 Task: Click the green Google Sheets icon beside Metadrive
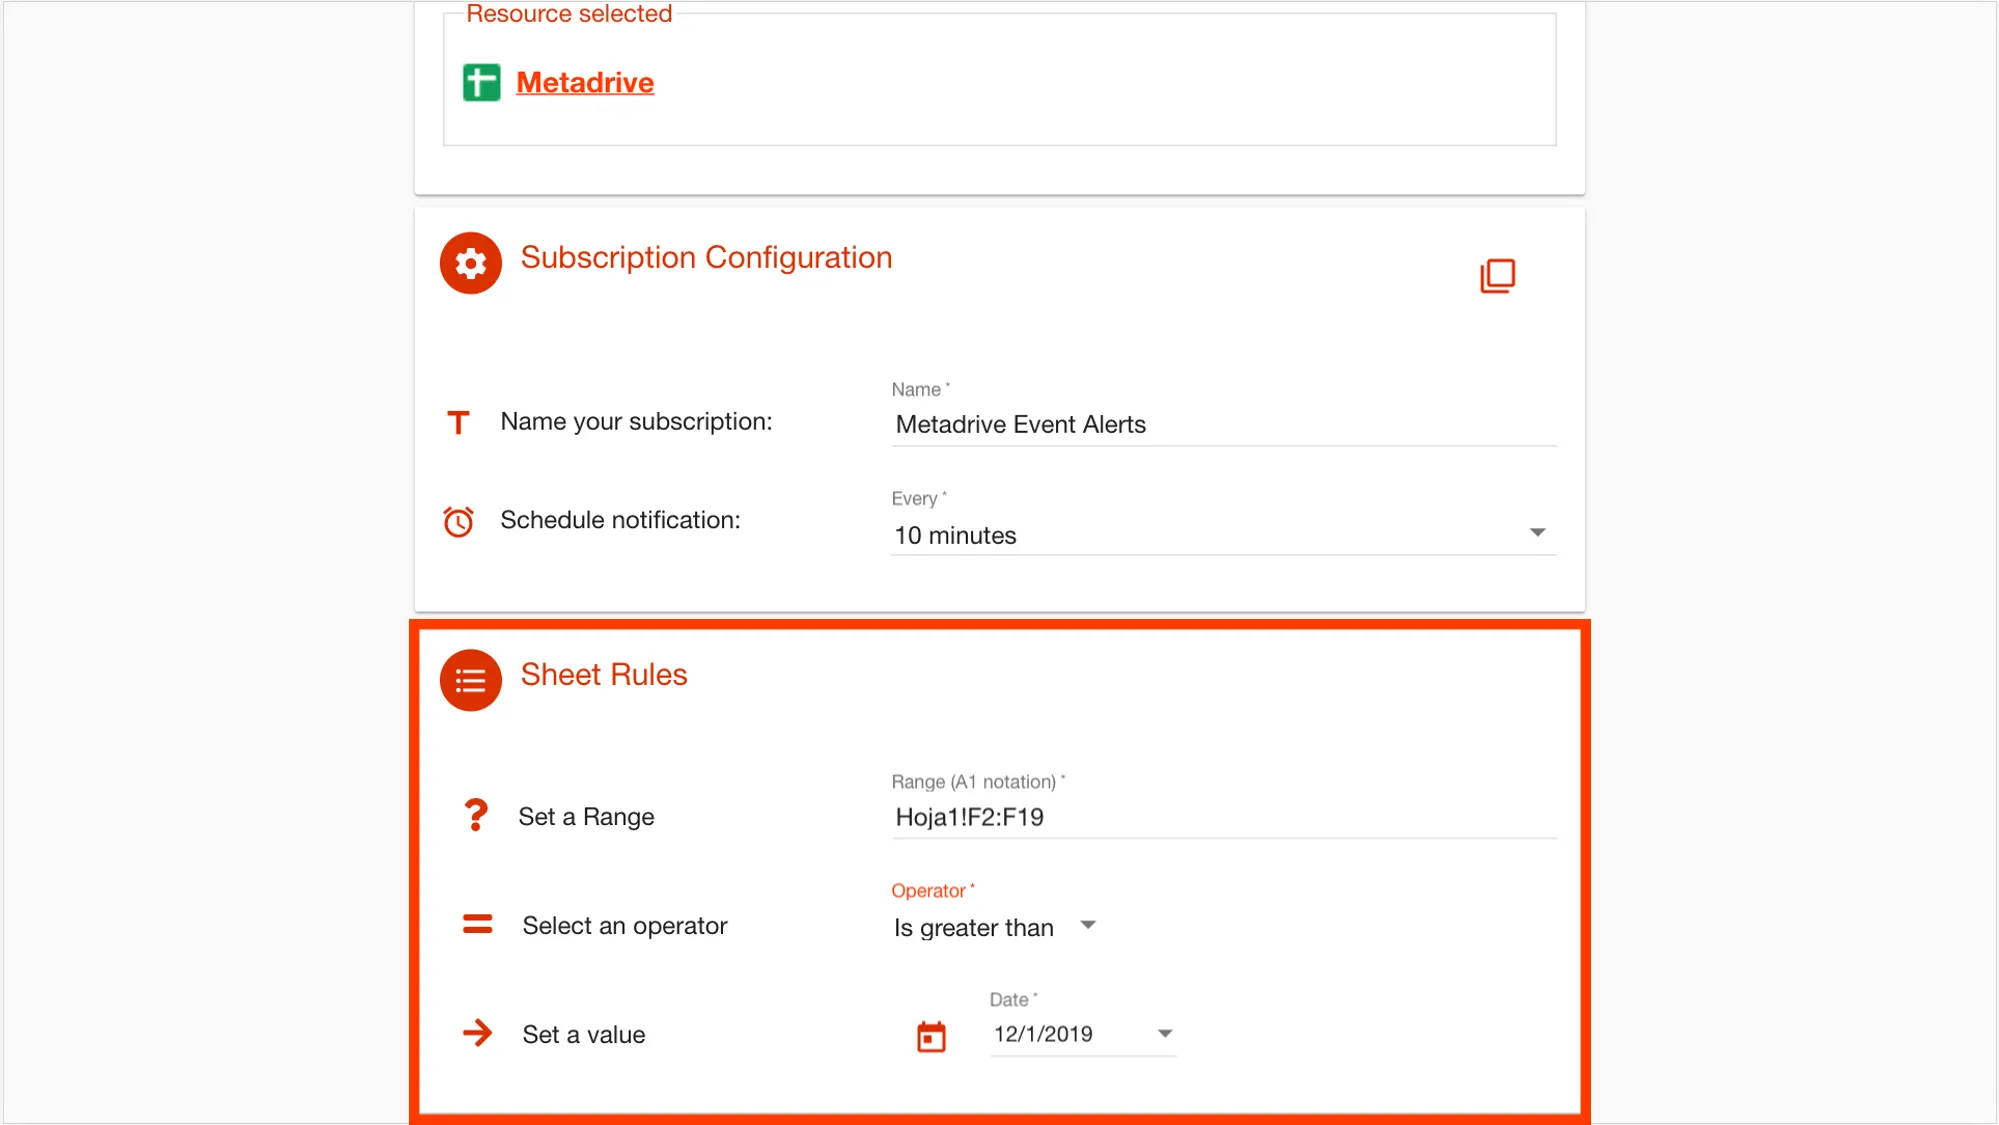(481, 82)
